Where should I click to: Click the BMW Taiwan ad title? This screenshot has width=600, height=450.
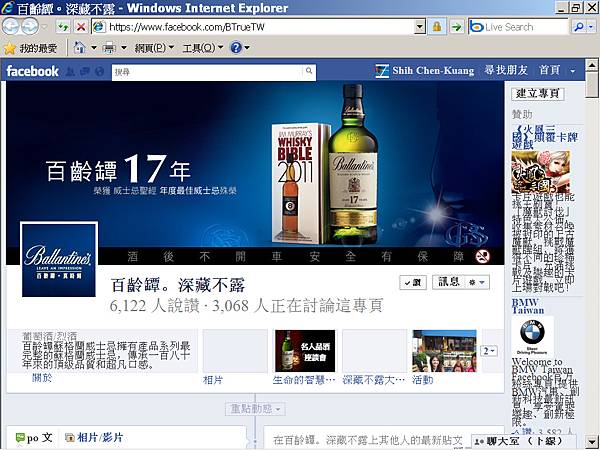tap(528, 306)
